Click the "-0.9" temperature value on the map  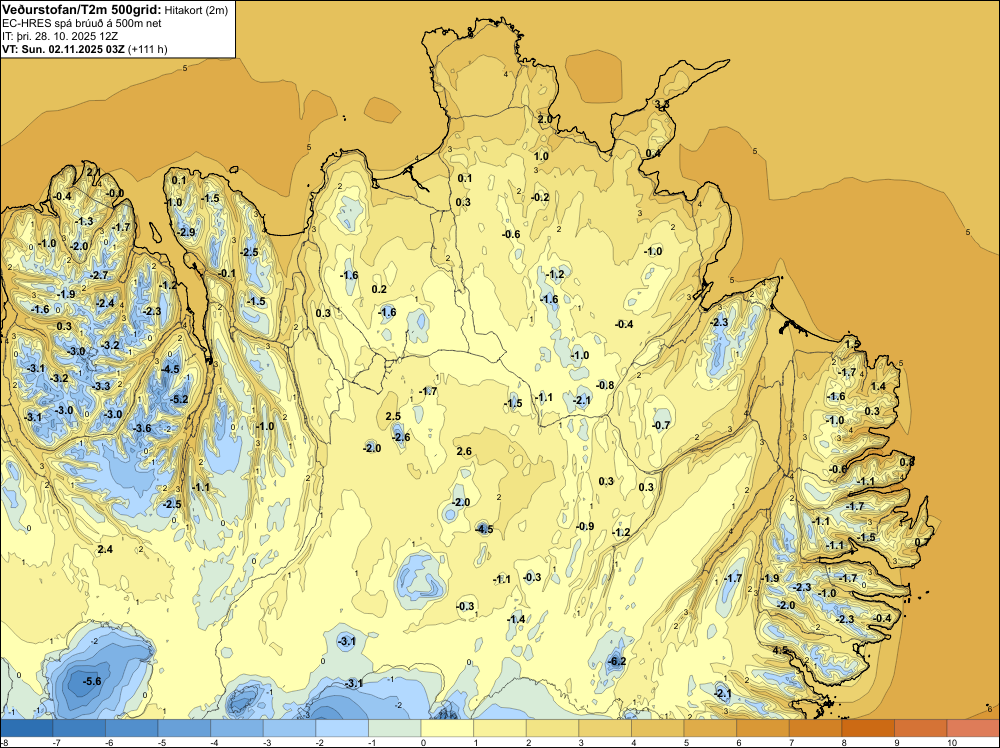pos(585,526)
